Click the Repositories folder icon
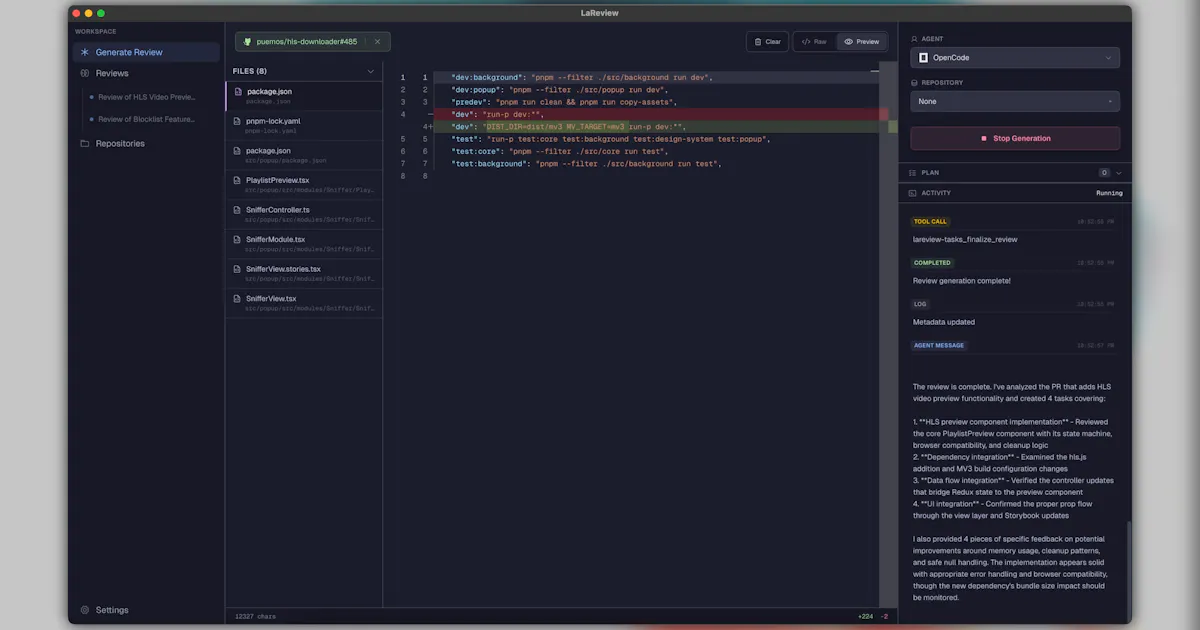Image resolution: width=1200 pixels, height=630 pixels. [x=85, y=143]
